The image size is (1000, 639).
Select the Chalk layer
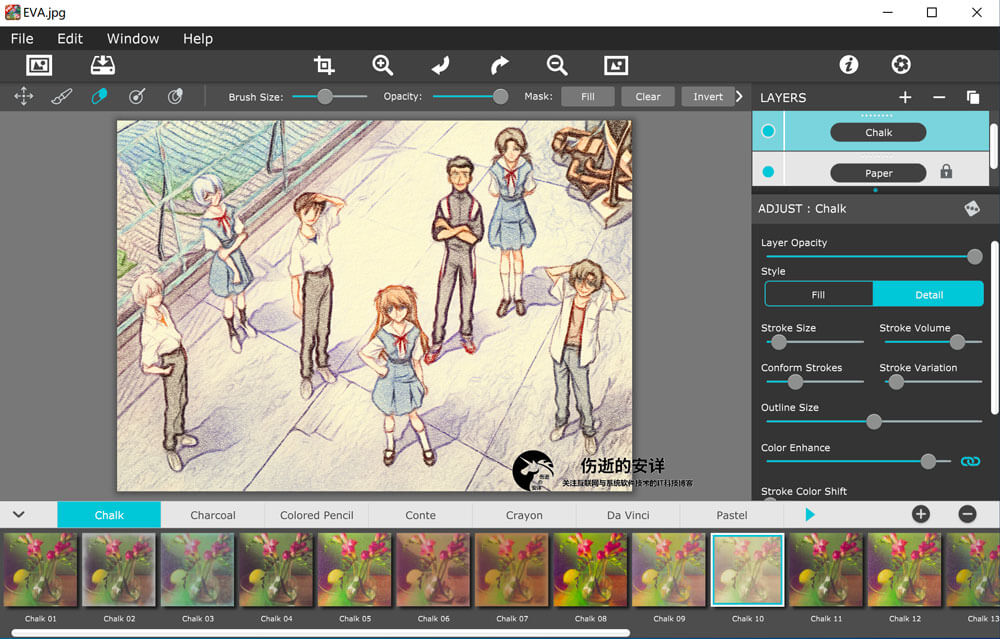(x=878, y=132)
